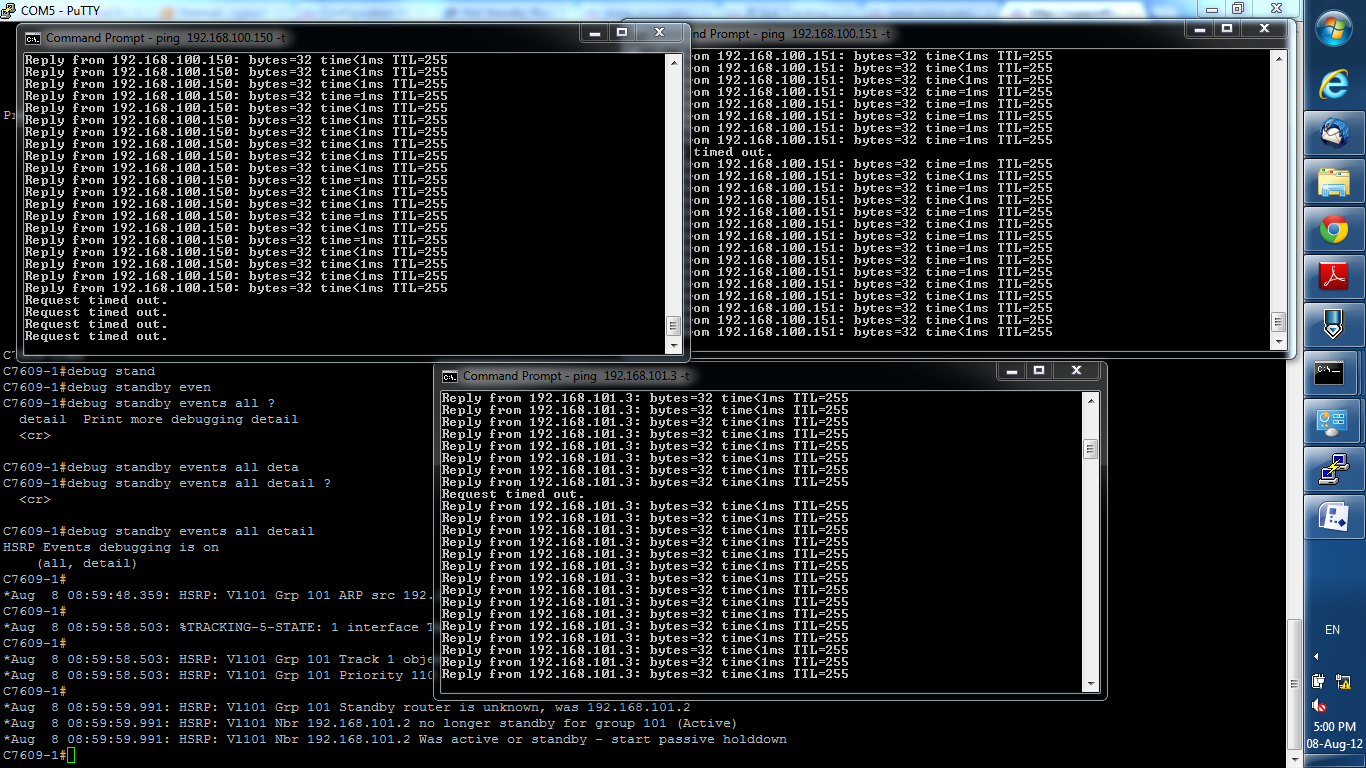This screenshot has height=768, width=1366.
Task: Maximize the 192.168.101.3 ping window
Action: click(x=1039, y=371)
